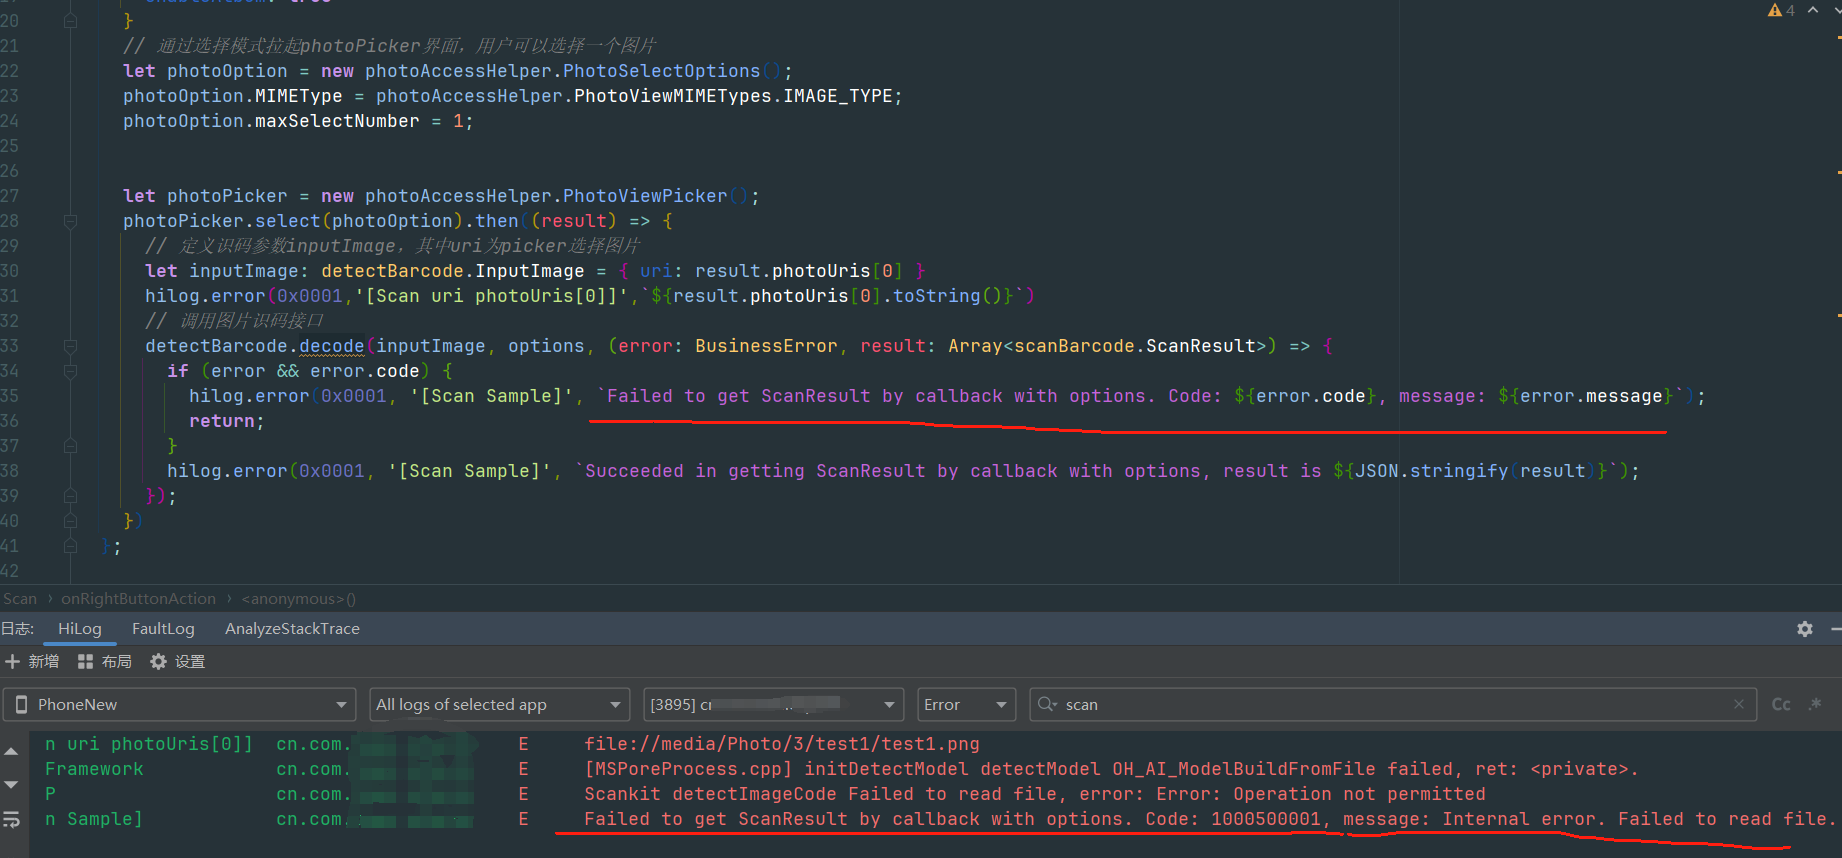Click detectBarcode.InputImage on line 30
Viewport: 1842px width, 858px height.
point(452,271)
